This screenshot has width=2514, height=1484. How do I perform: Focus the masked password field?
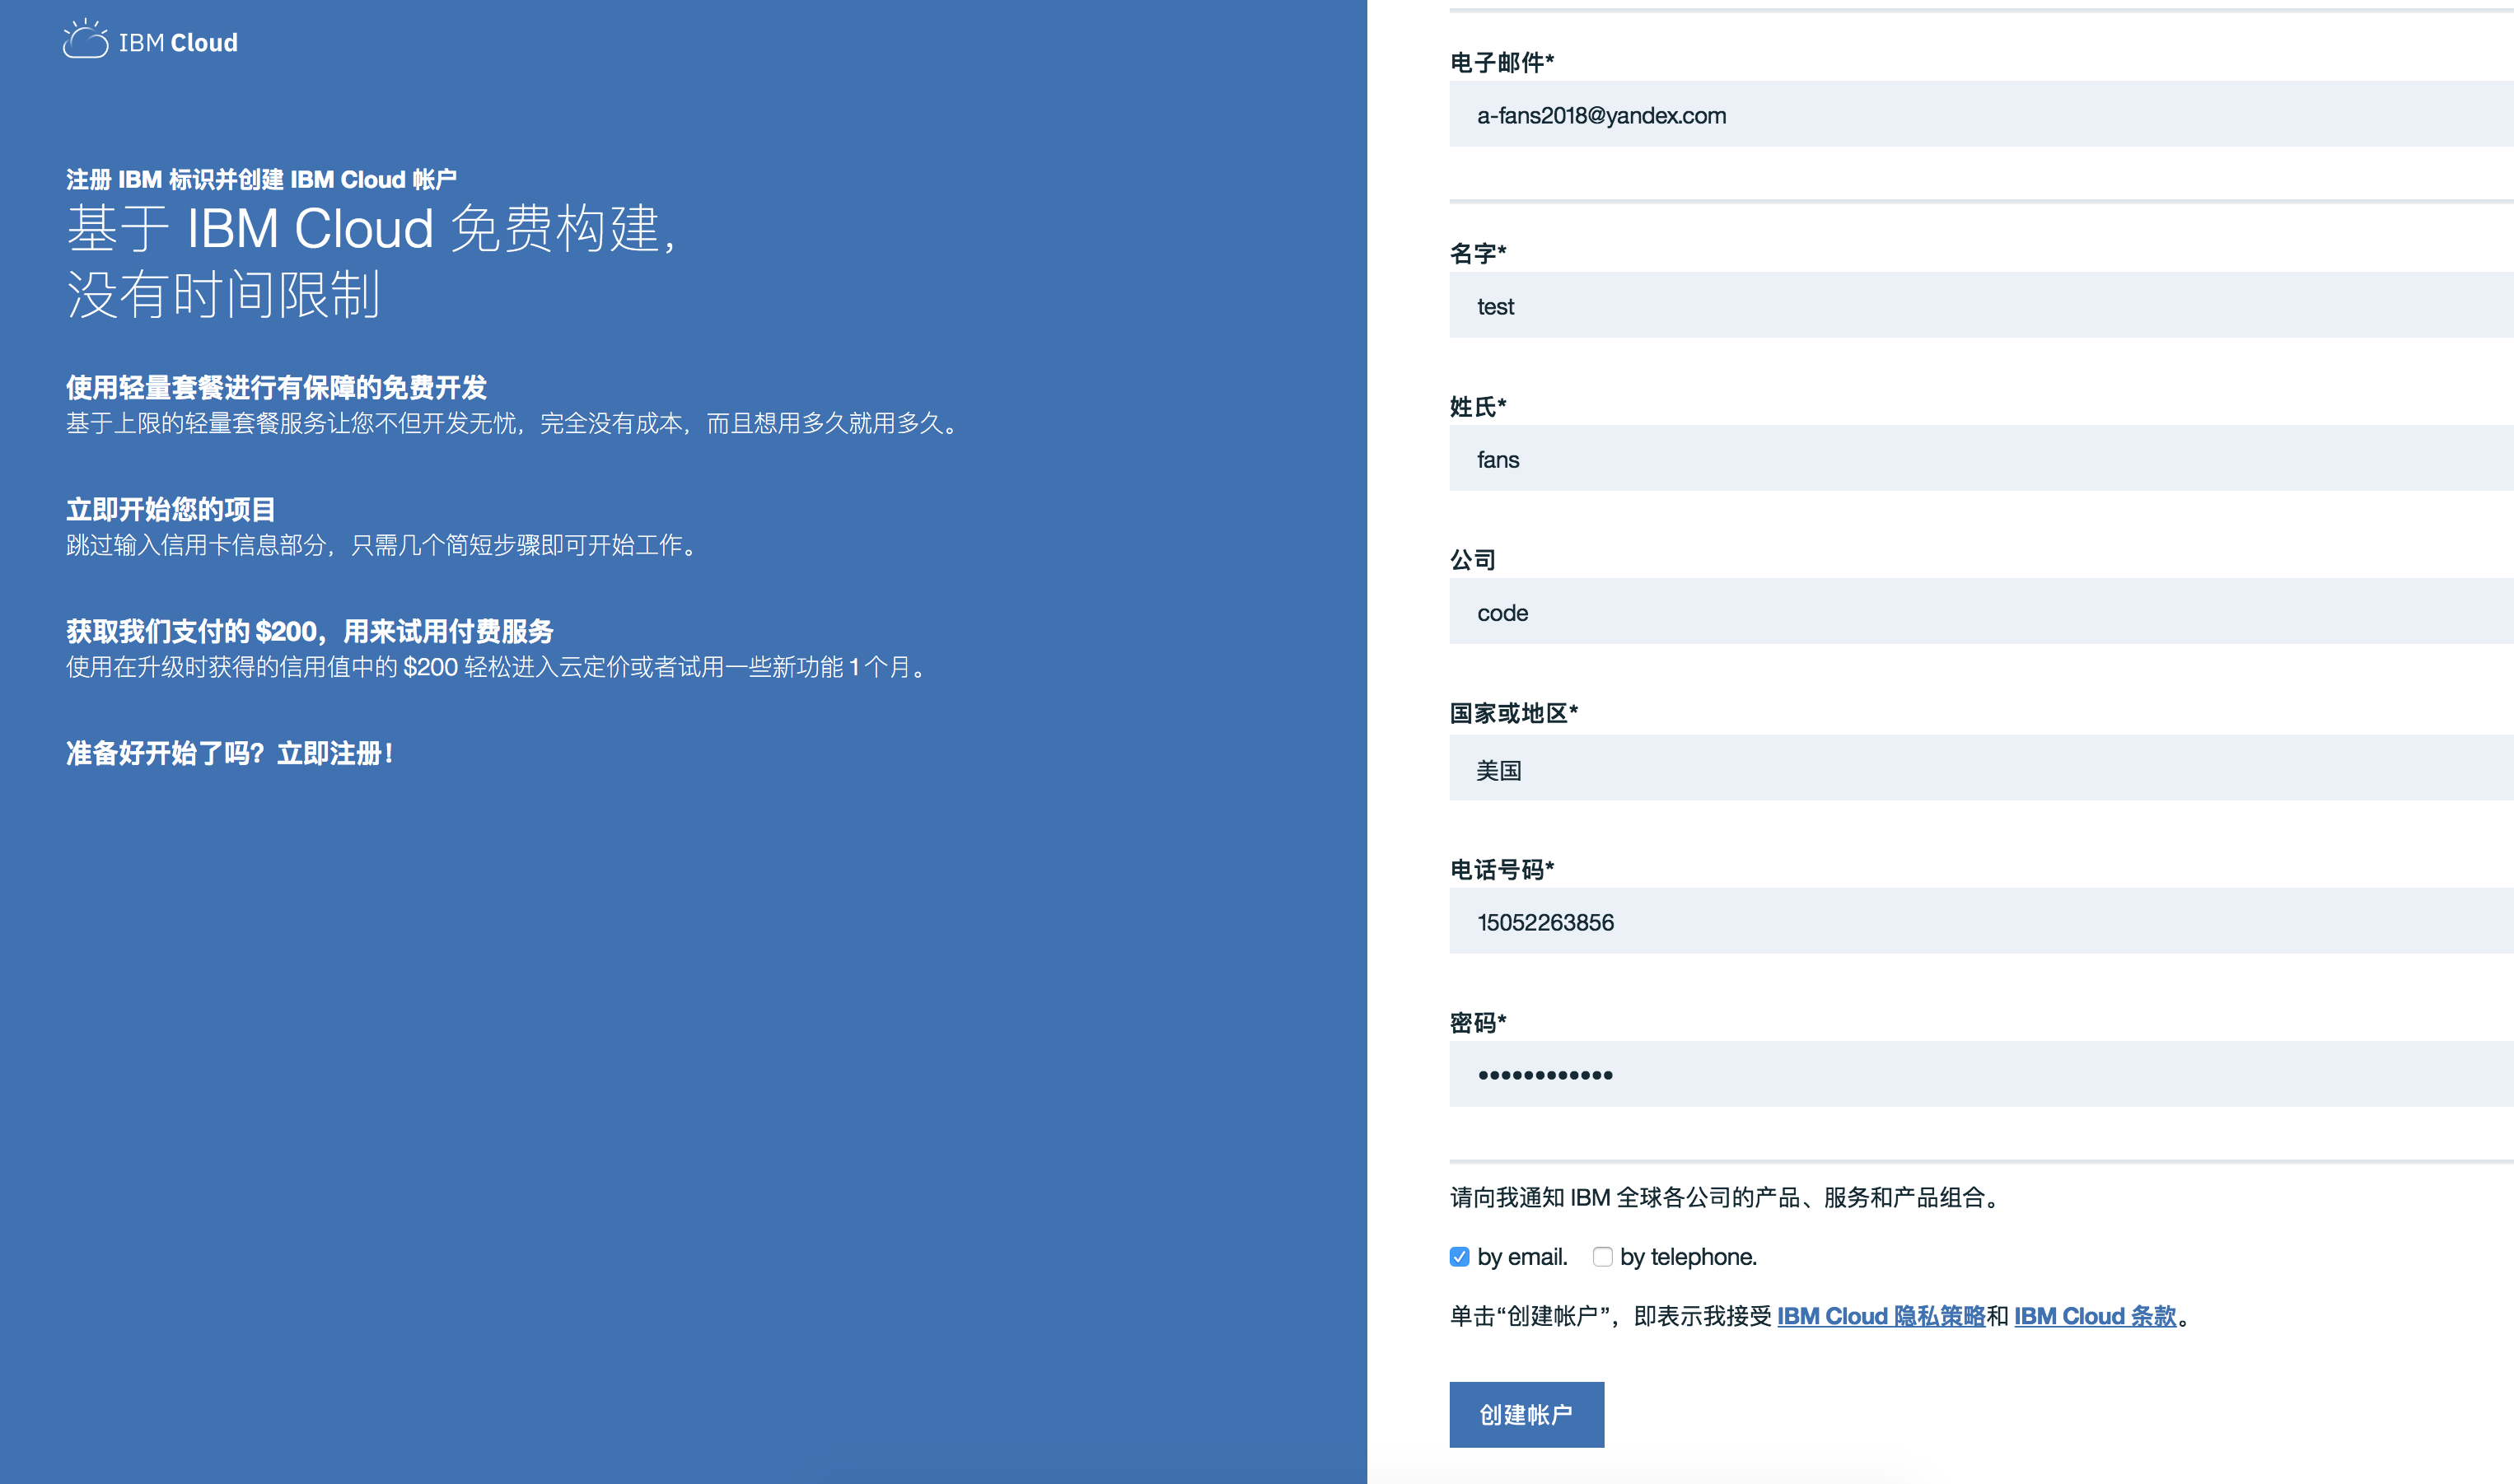1980,1074
